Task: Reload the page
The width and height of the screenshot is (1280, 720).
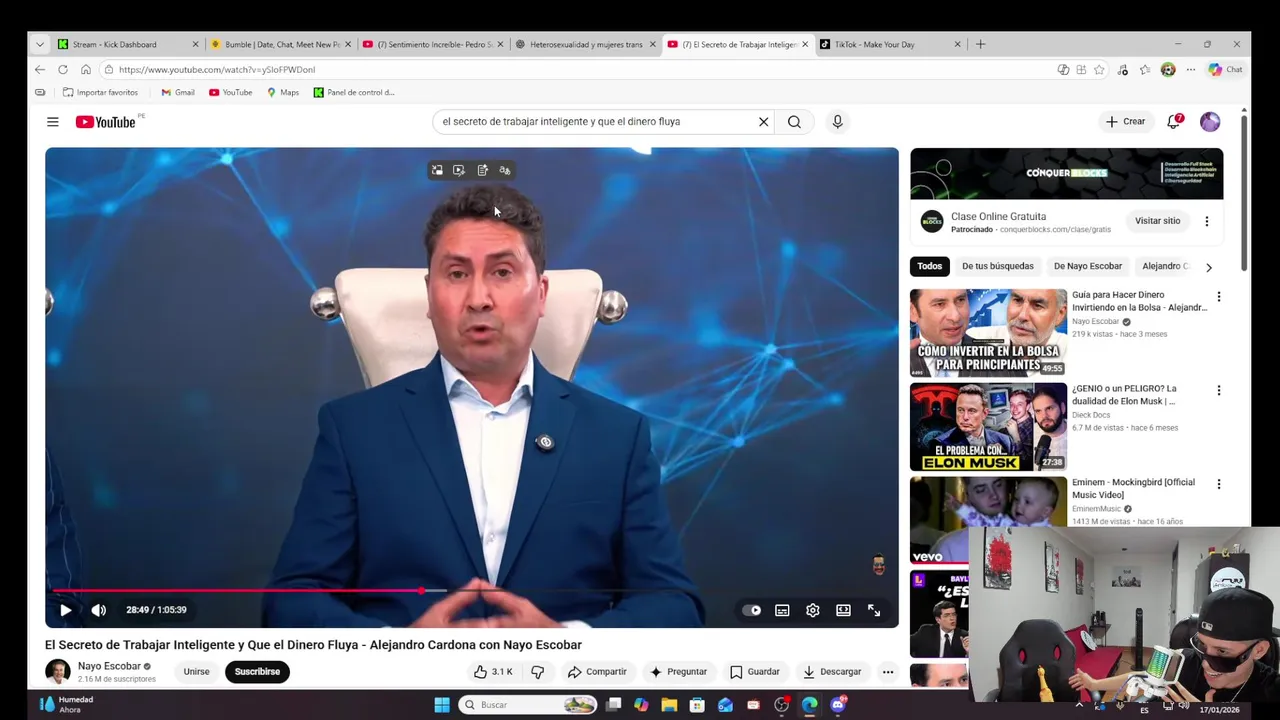Action: (x=63, y=70)
